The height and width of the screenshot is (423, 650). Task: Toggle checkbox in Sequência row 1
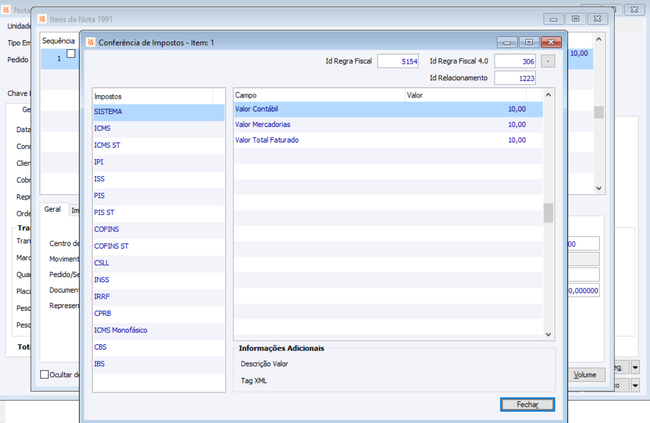(71, 53)
